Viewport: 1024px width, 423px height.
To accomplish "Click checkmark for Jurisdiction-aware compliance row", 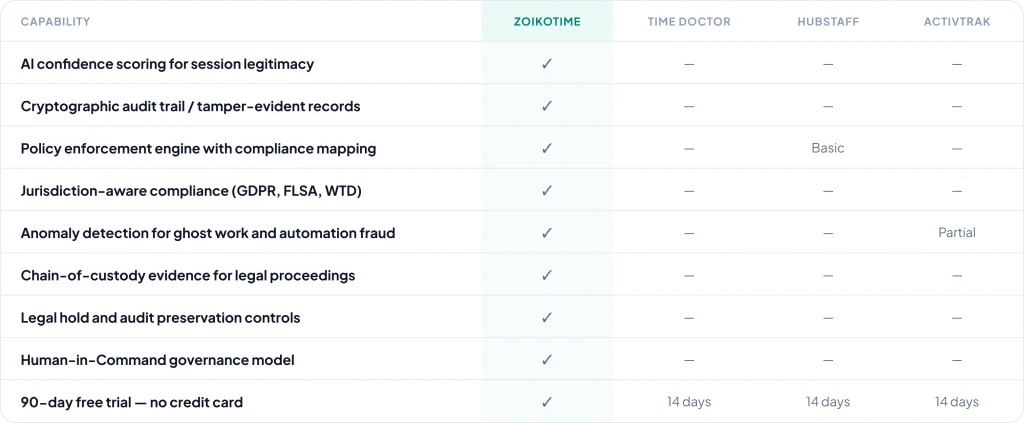I will click(546, 190).
